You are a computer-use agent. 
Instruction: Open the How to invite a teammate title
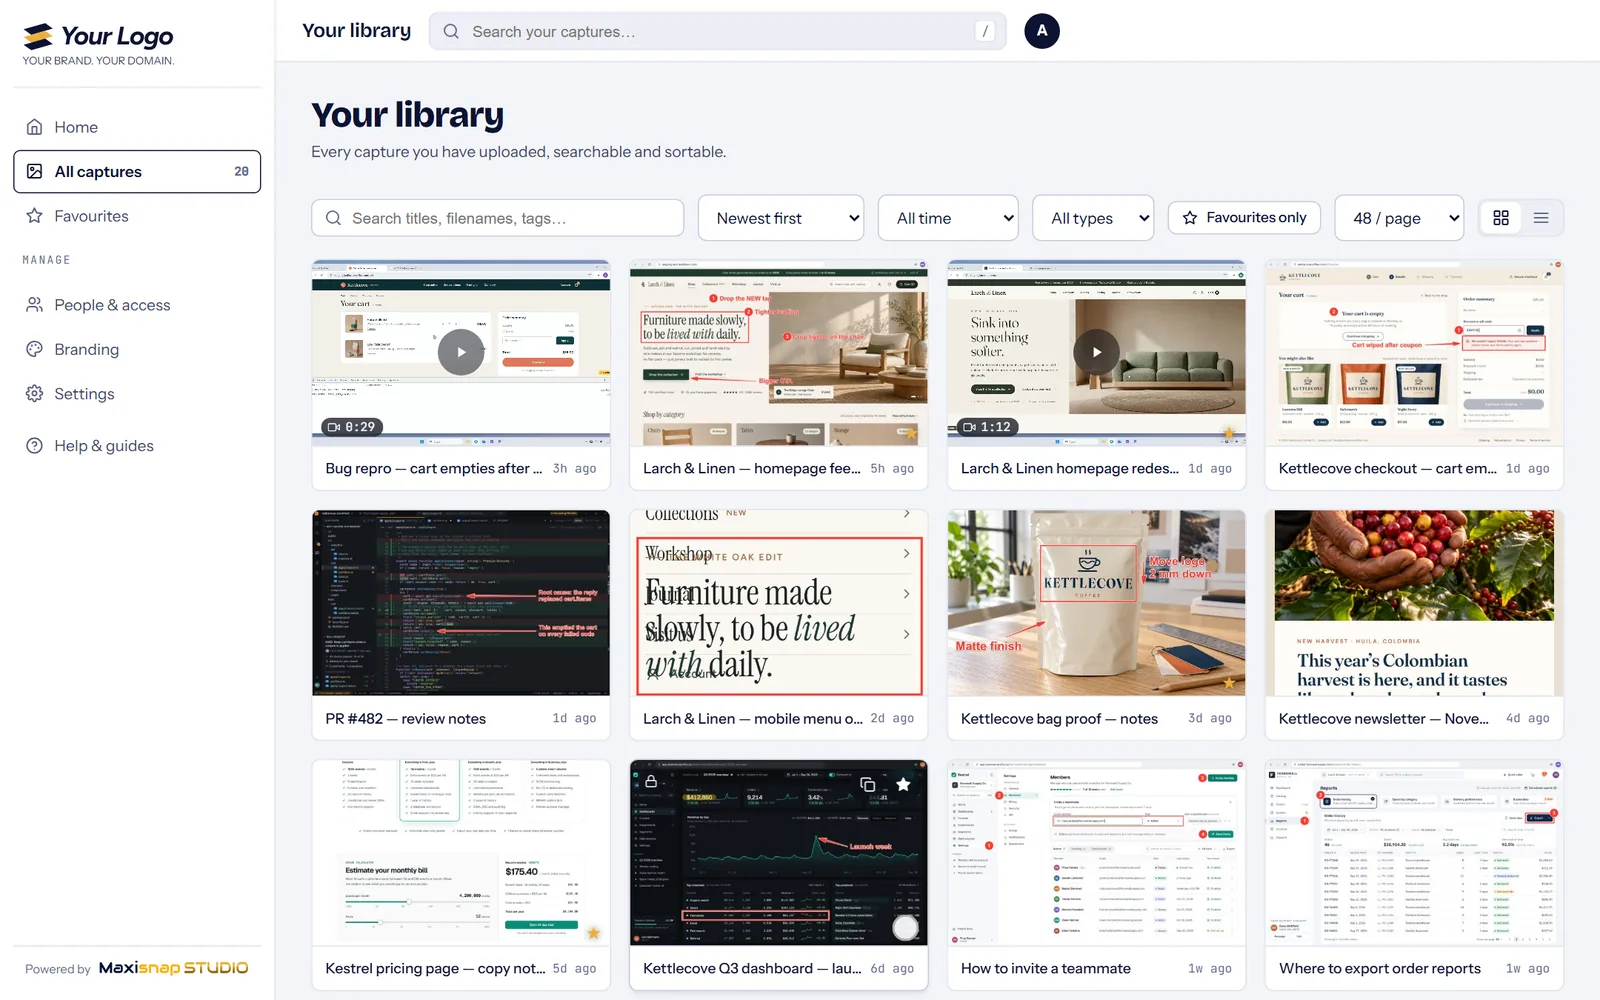(x=1046, y=968)
